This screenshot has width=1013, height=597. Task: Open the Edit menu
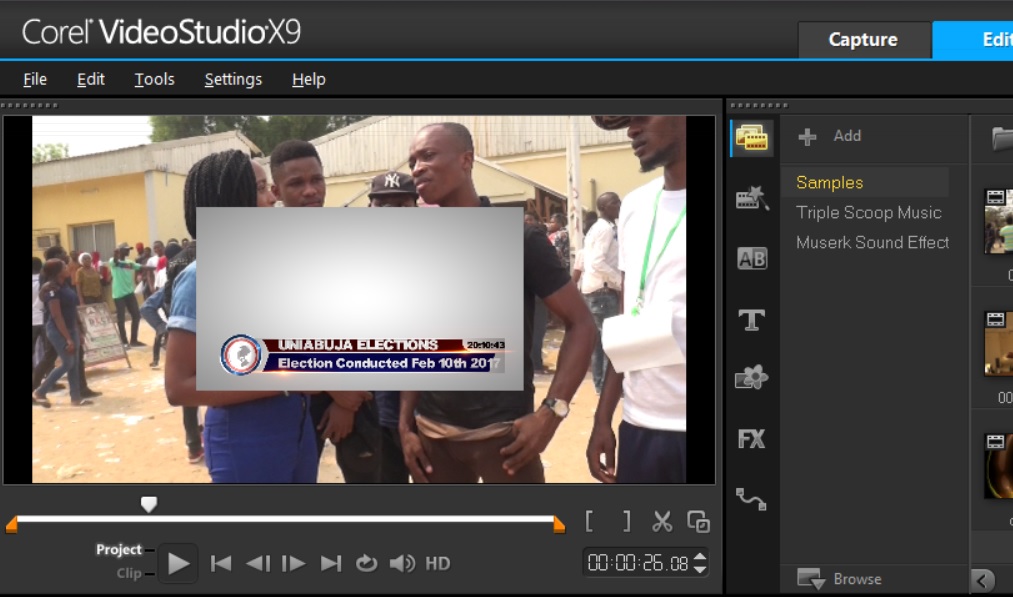(x=90, y=79)
